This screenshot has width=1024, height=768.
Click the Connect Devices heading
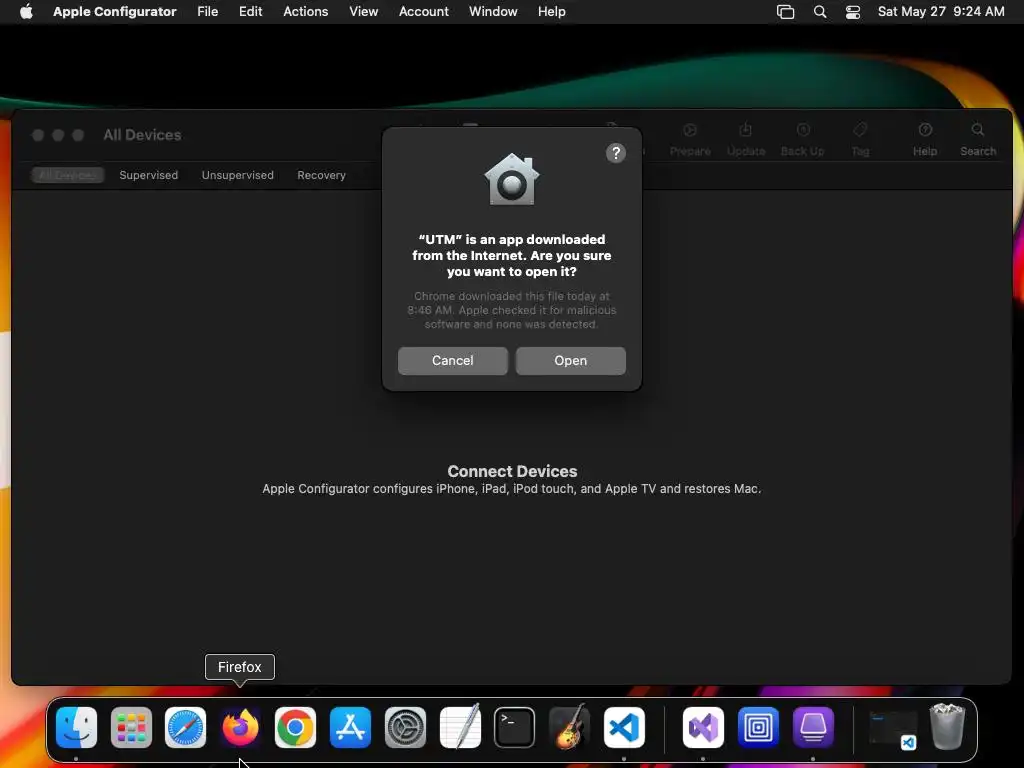point(512,471)
